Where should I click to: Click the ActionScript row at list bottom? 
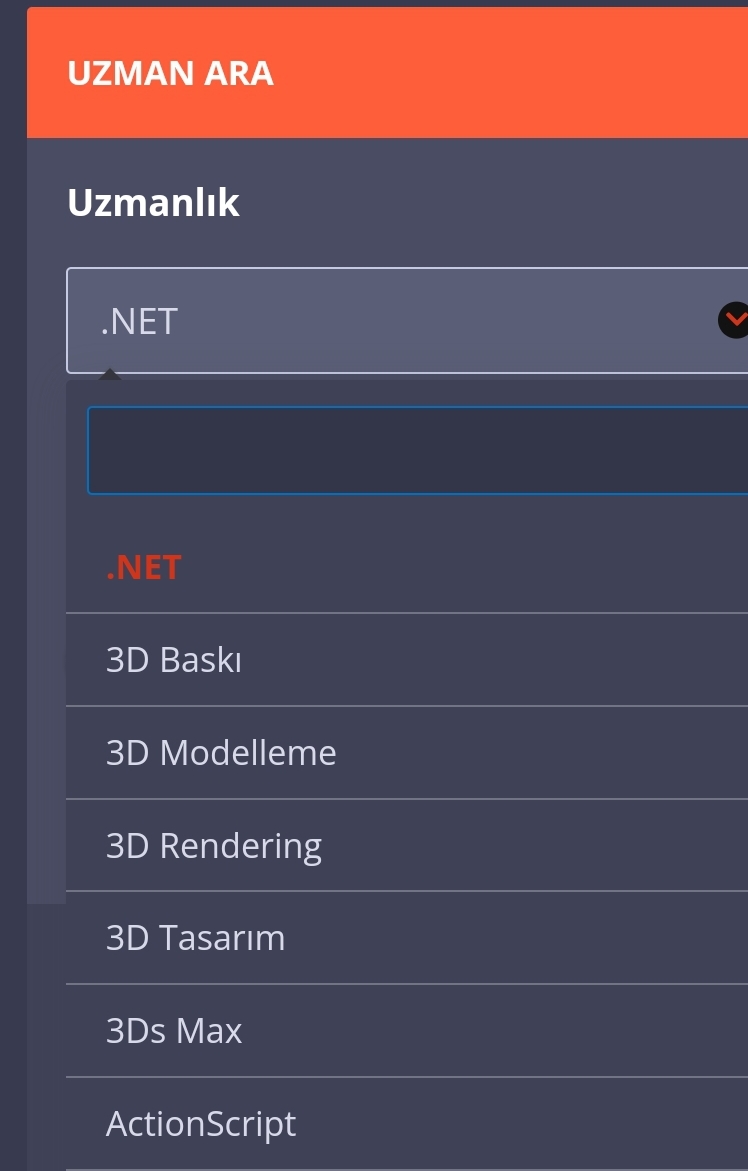click(x=407, y=1123)
